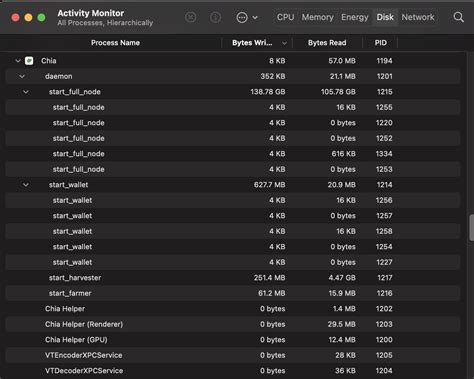Image resolution: width=474 pixels, height=379 pixels.
Task: Collapse the daemon process group
Action: (x=22, y=76)
